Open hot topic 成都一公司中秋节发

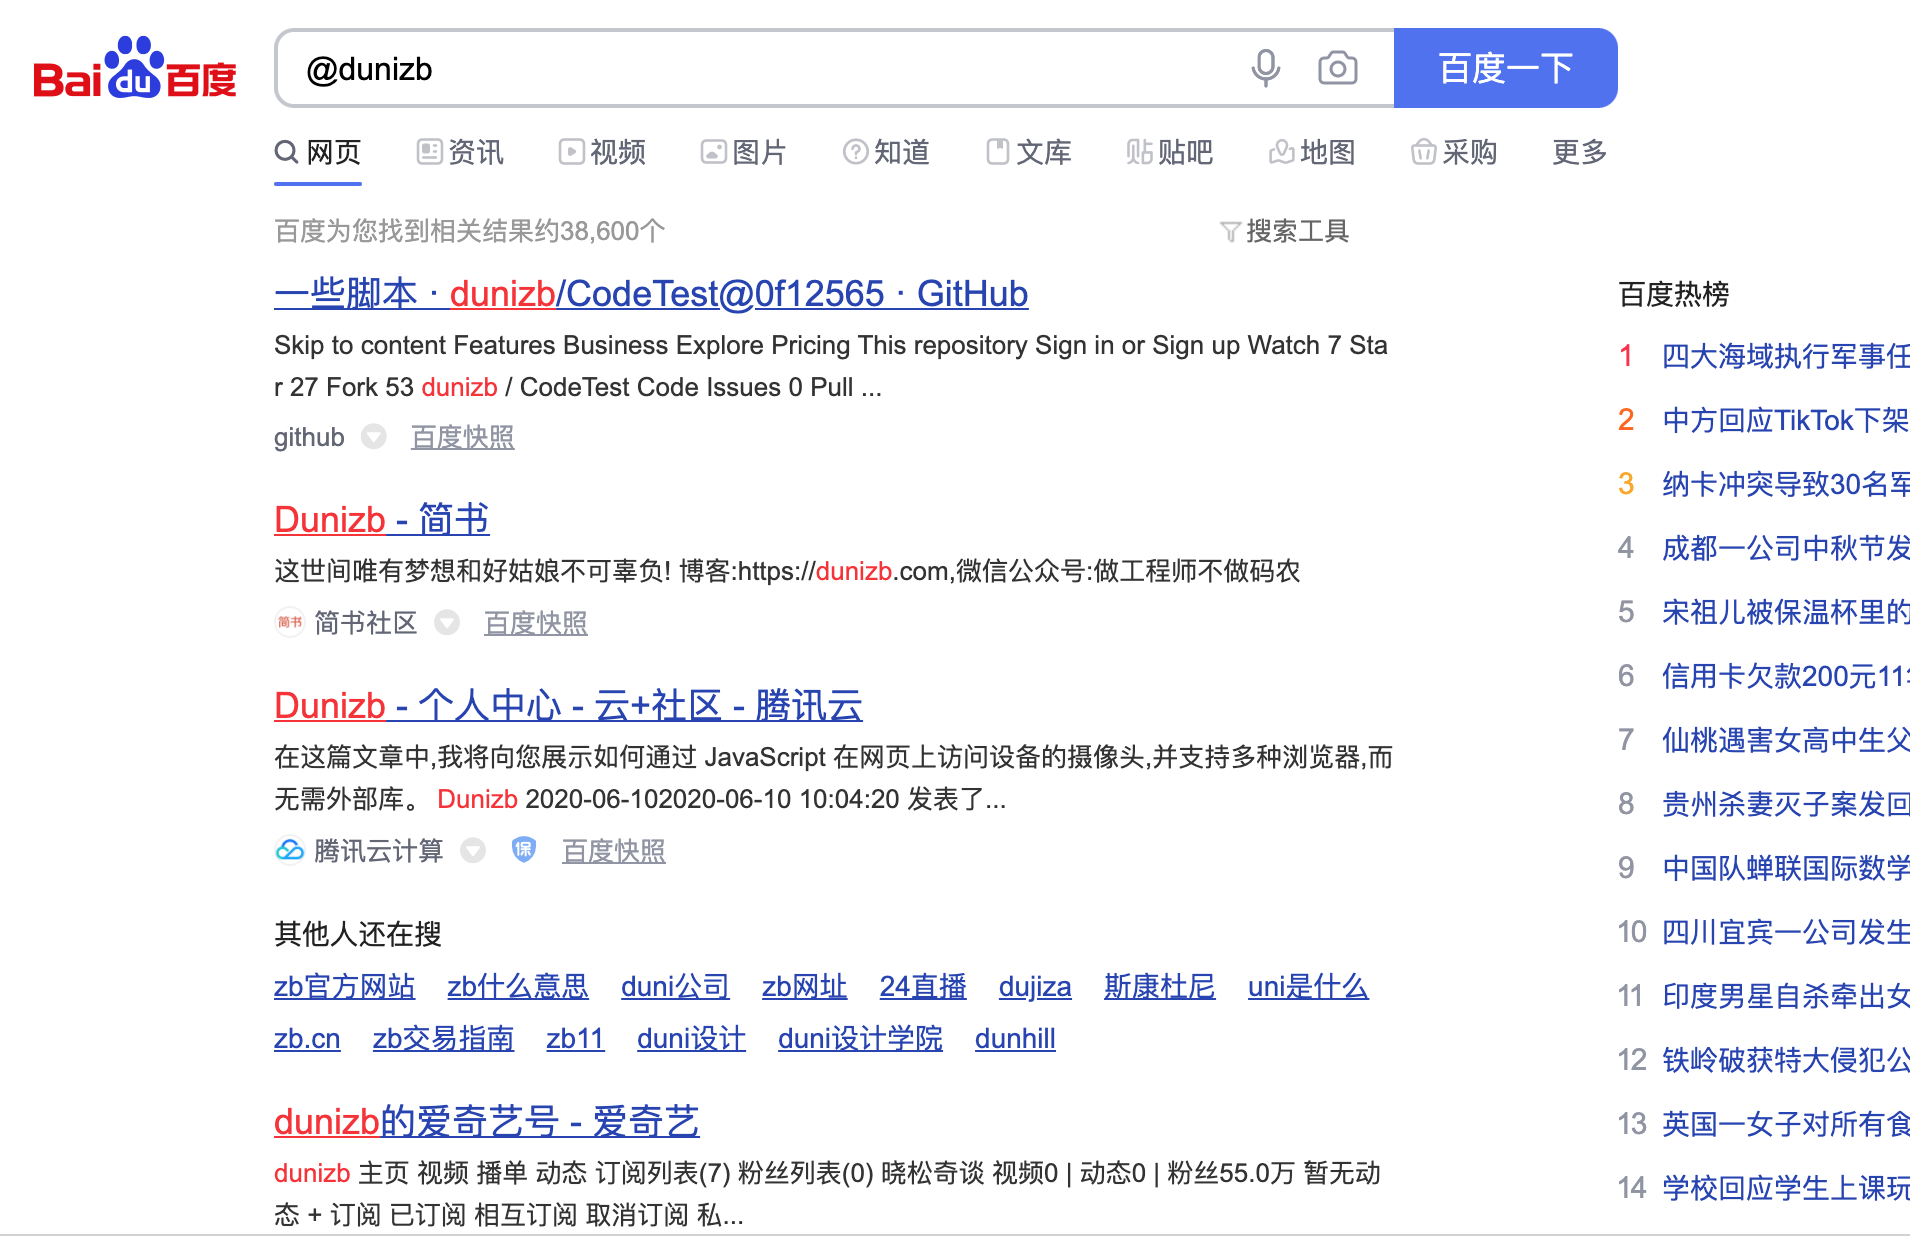coord(1786,548)
